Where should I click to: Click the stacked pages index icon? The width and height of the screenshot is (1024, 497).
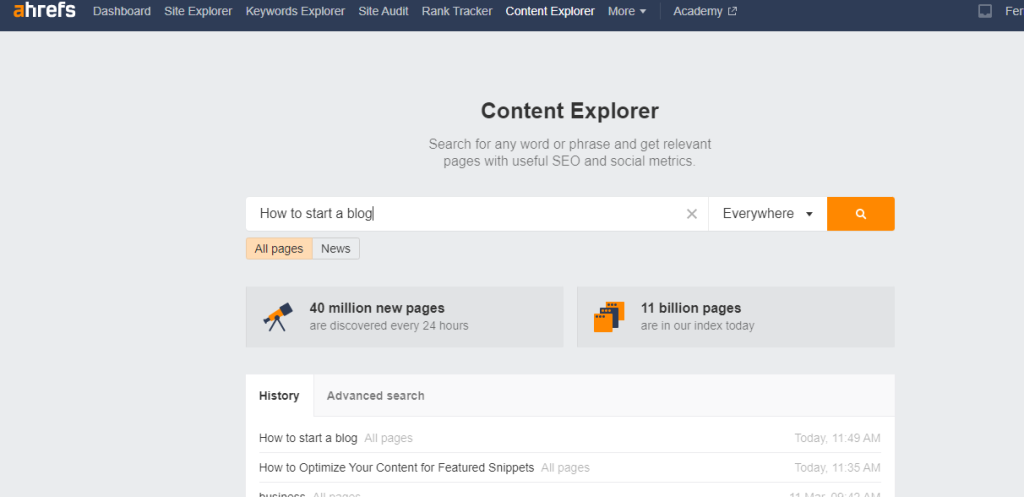(x=609, y=316)
